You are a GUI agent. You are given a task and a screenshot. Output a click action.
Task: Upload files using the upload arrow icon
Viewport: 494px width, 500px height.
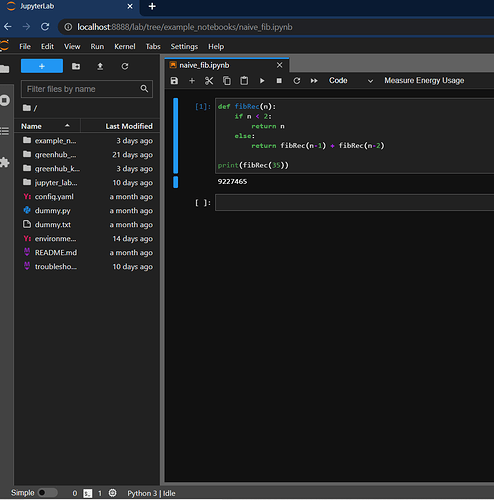coord(100,66)
